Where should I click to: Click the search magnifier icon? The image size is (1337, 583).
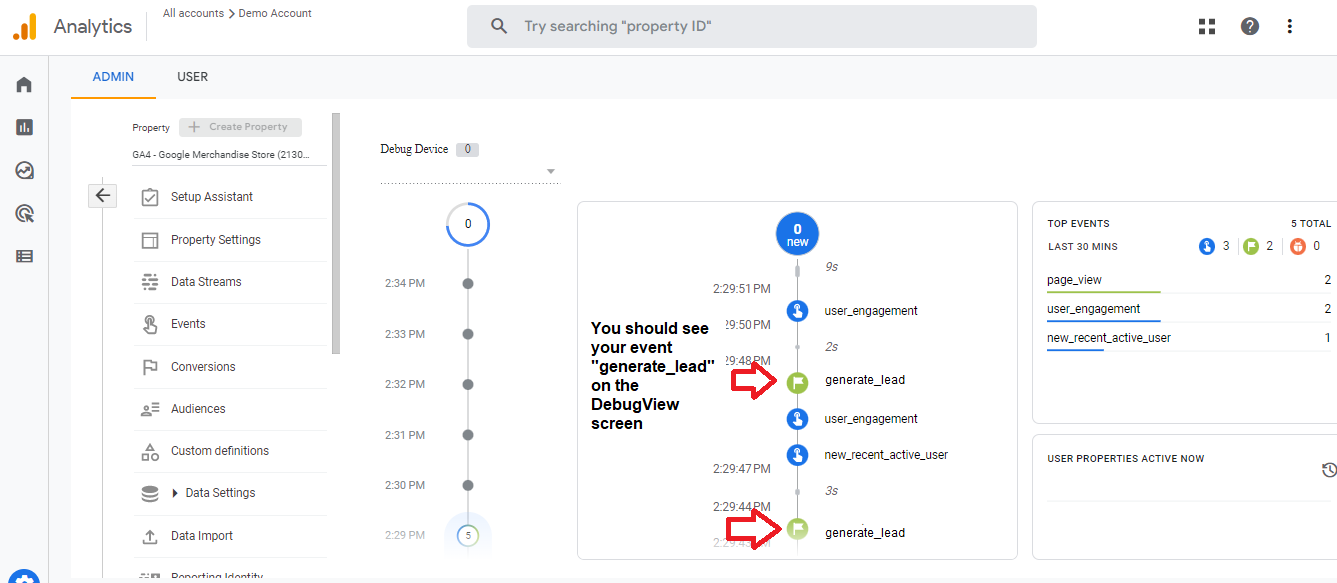pyautogui.click(x=499, y=27)
